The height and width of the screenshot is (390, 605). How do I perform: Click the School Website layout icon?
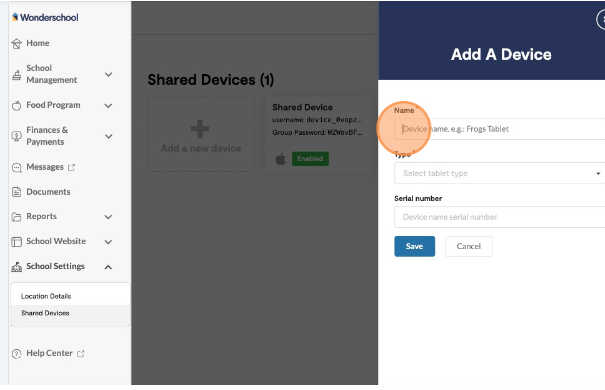(16, 242)
